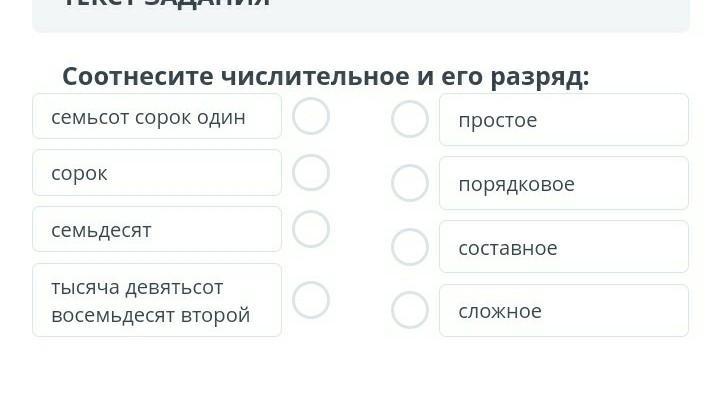This screenshot has height=419, width=720.
Task: Click the 'порядковое' category box
Action: (563, 184)
